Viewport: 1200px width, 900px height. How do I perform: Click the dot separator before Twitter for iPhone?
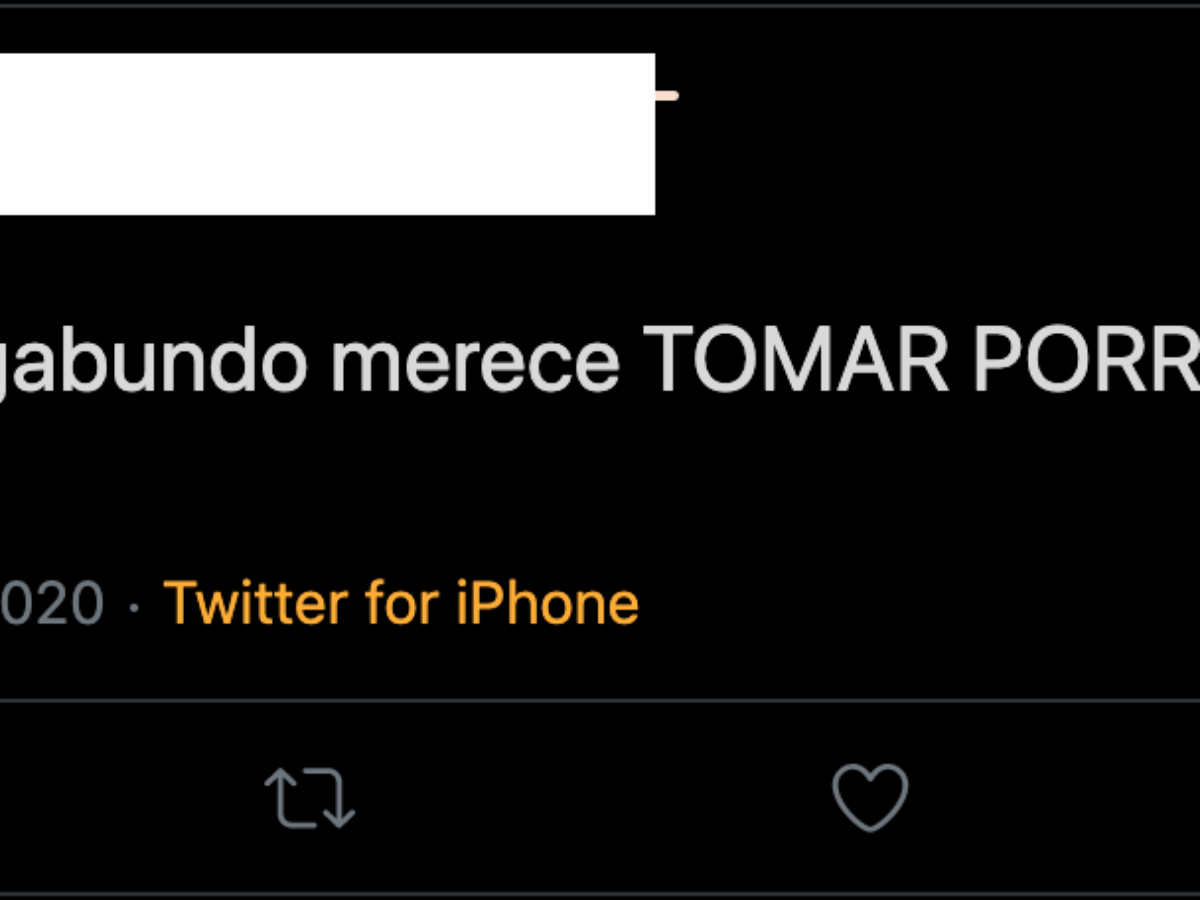134,606
